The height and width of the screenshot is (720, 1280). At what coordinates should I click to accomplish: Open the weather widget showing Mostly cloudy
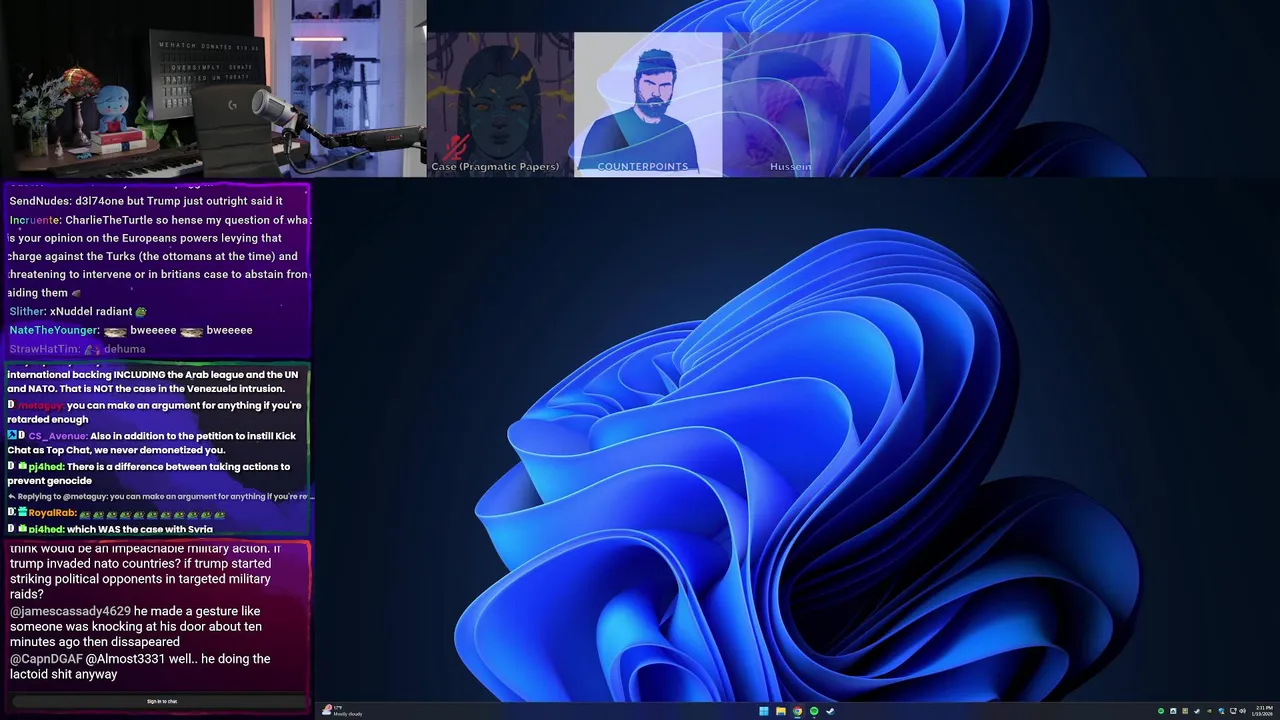(342, 711)
